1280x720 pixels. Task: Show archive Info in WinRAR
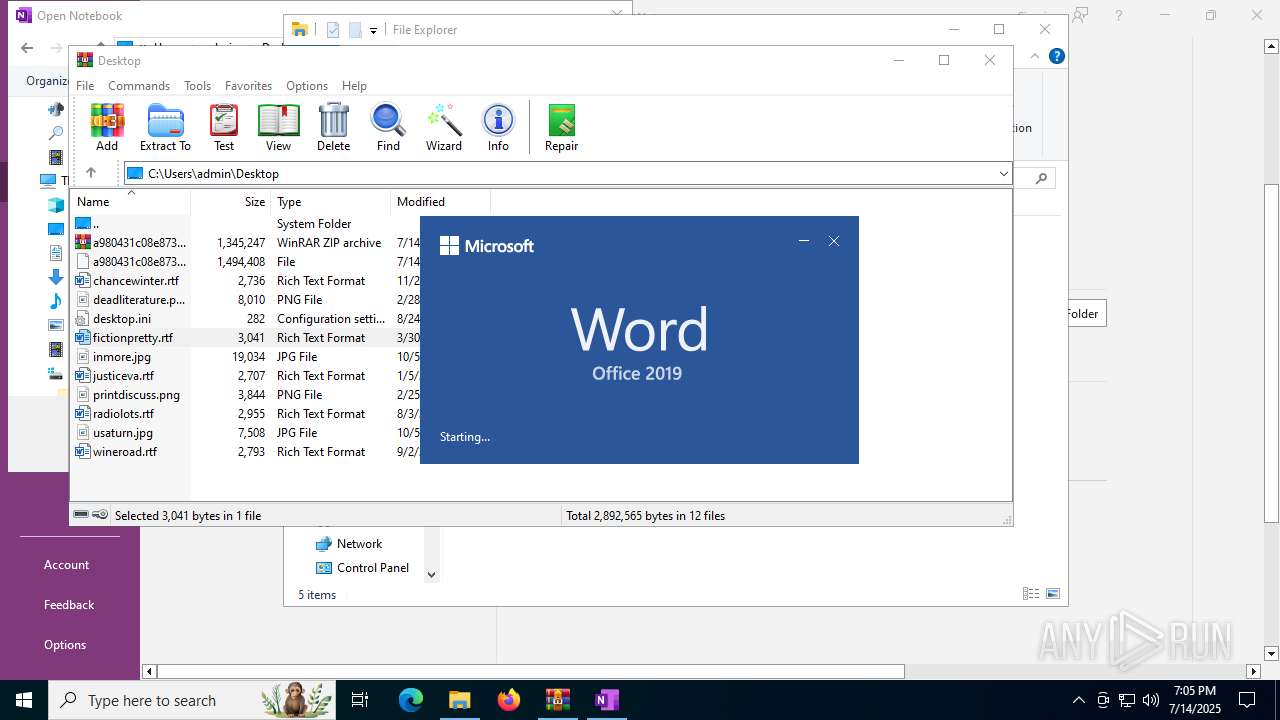(x=498, y=127)
